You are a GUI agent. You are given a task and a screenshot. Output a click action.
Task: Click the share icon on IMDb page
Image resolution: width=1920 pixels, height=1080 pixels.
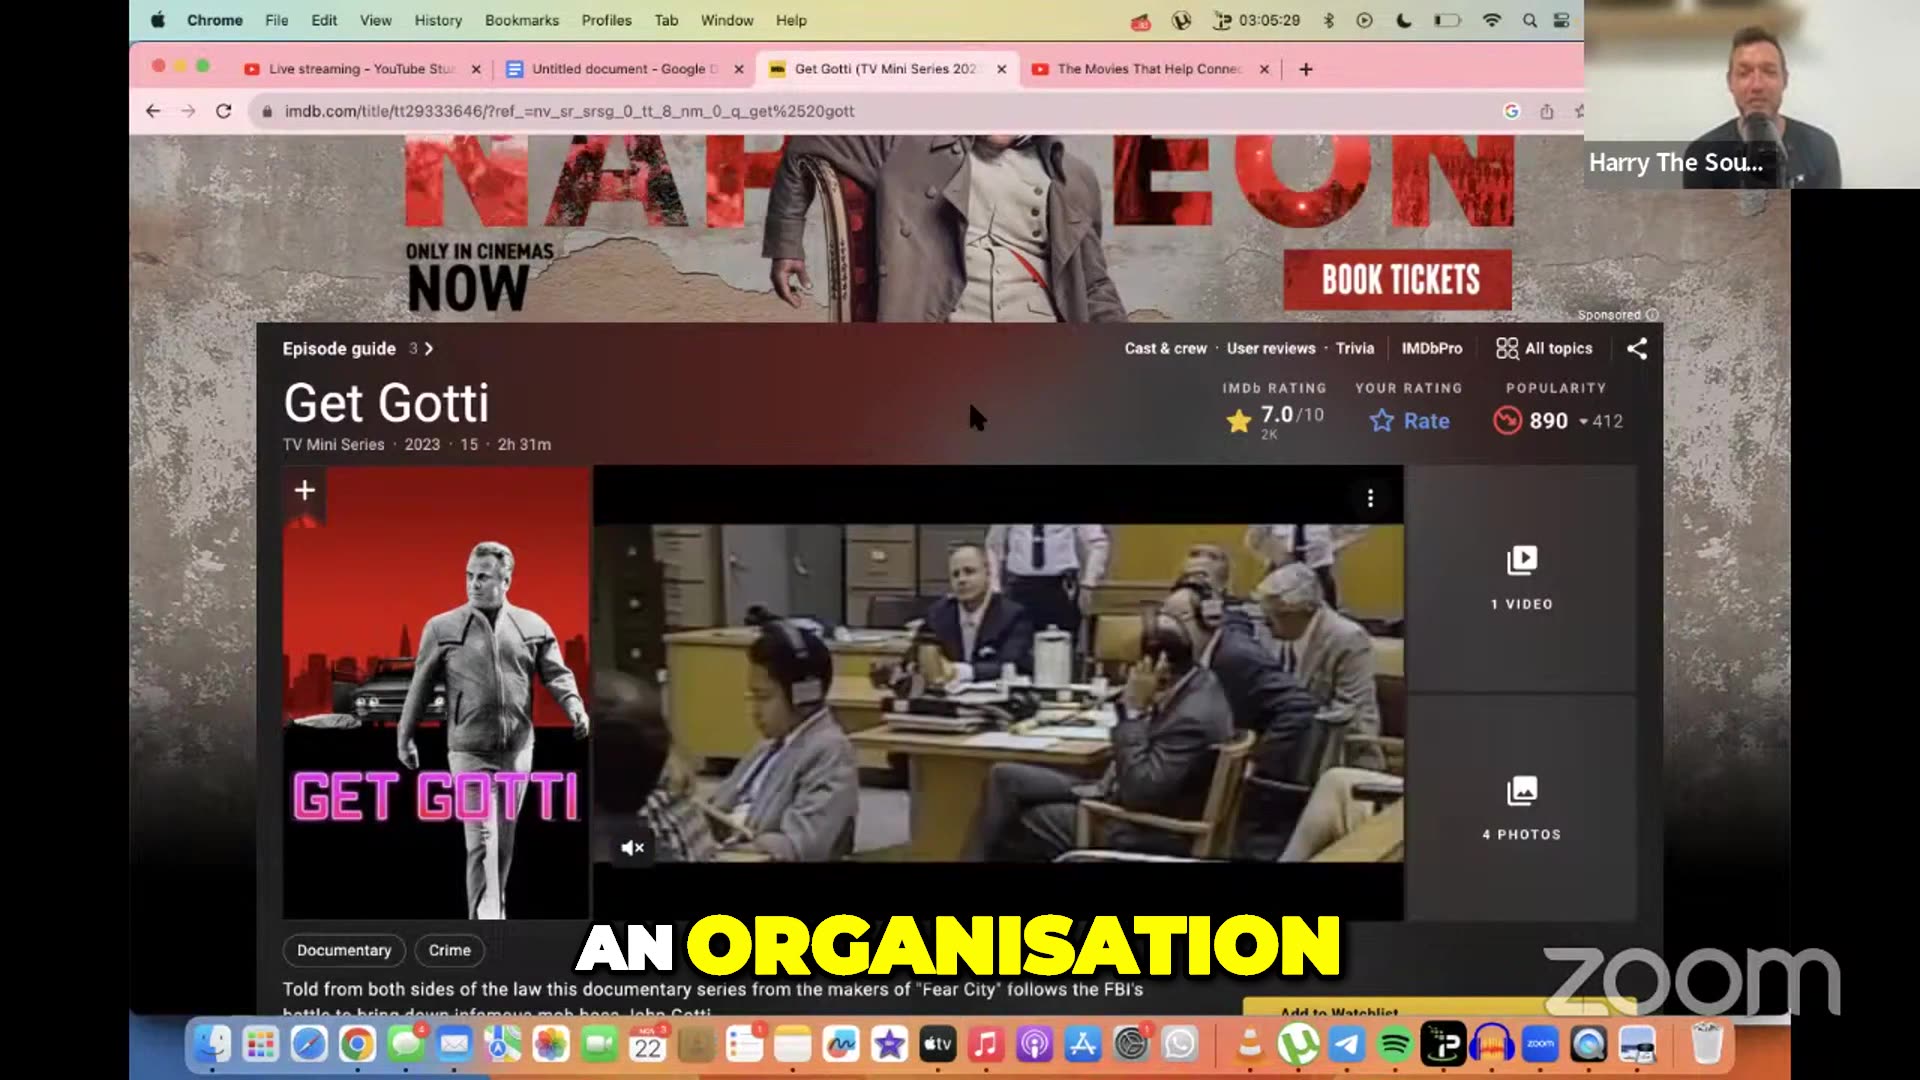coord(1637,348)
